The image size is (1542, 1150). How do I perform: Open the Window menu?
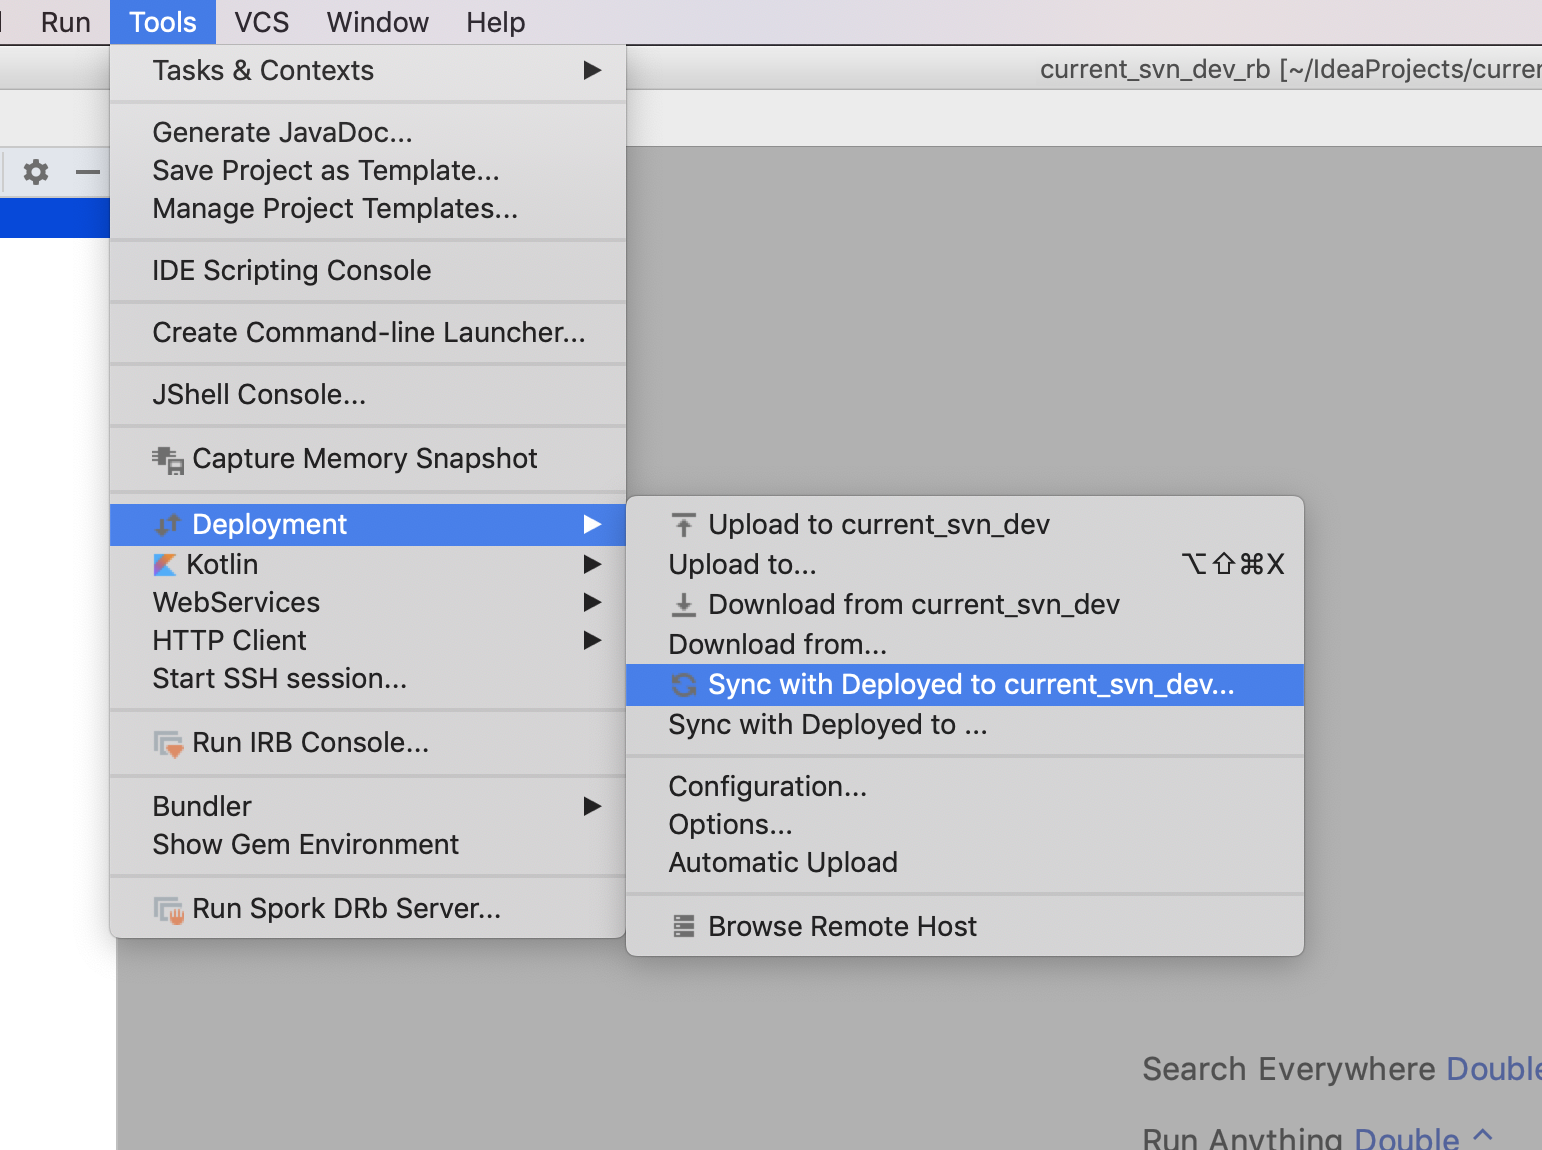pos(378,22)
